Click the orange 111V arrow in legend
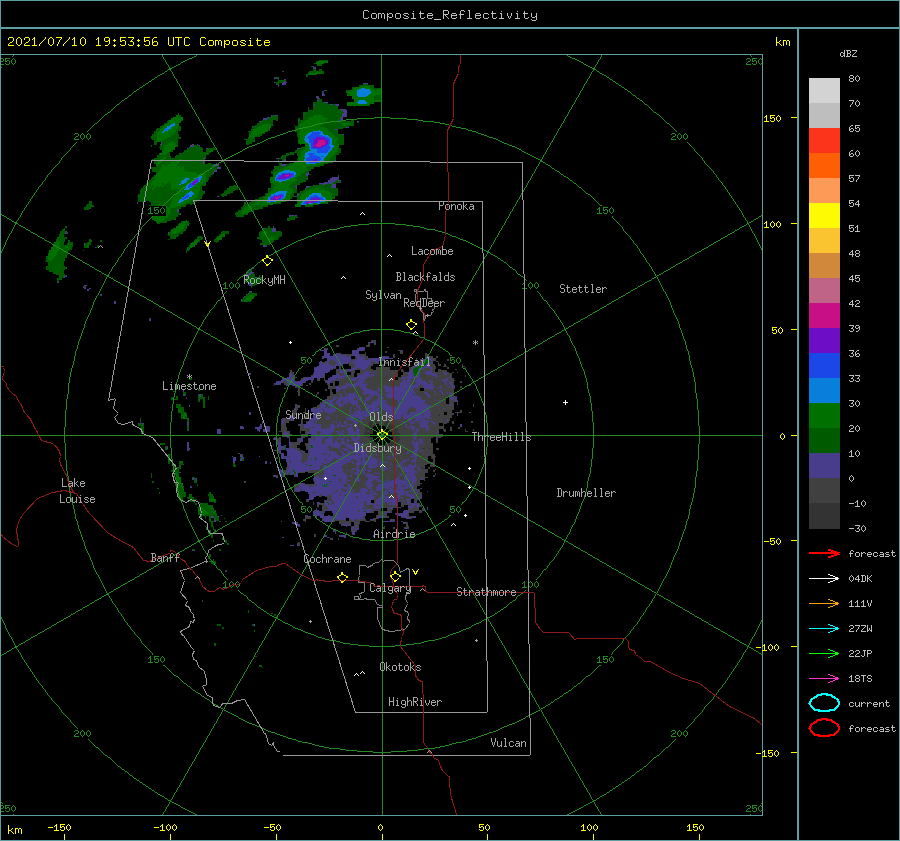 pos(824,603)
